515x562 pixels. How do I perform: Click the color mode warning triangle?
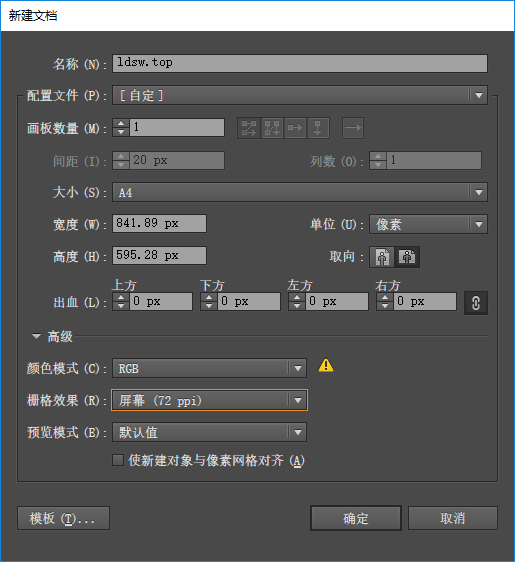pyautogui.click(x=326, y=365)
